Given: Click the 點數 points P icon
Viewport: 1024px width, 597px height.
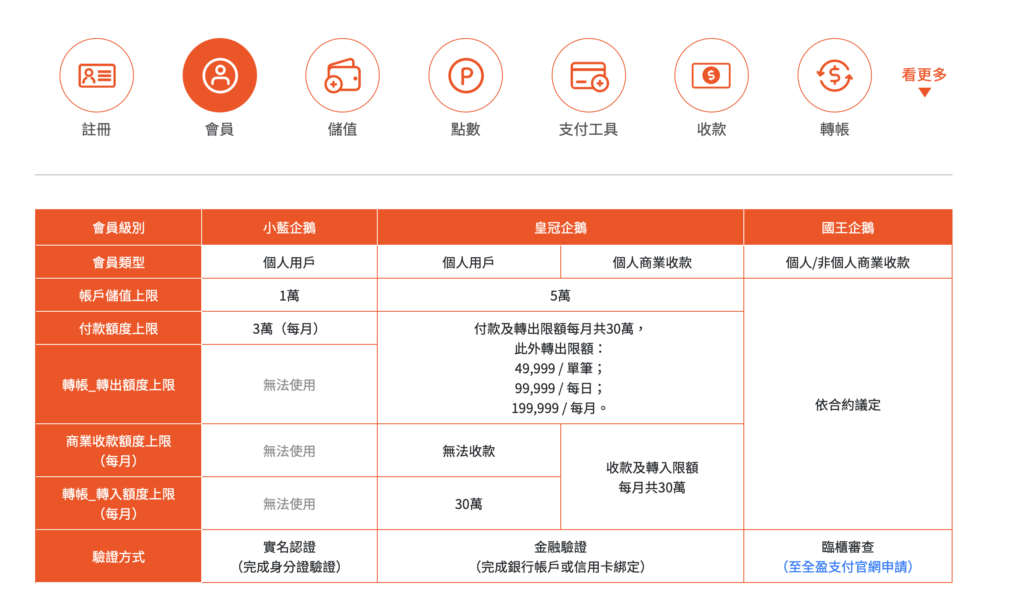Looking at the screenshot, I should point(465,75).
